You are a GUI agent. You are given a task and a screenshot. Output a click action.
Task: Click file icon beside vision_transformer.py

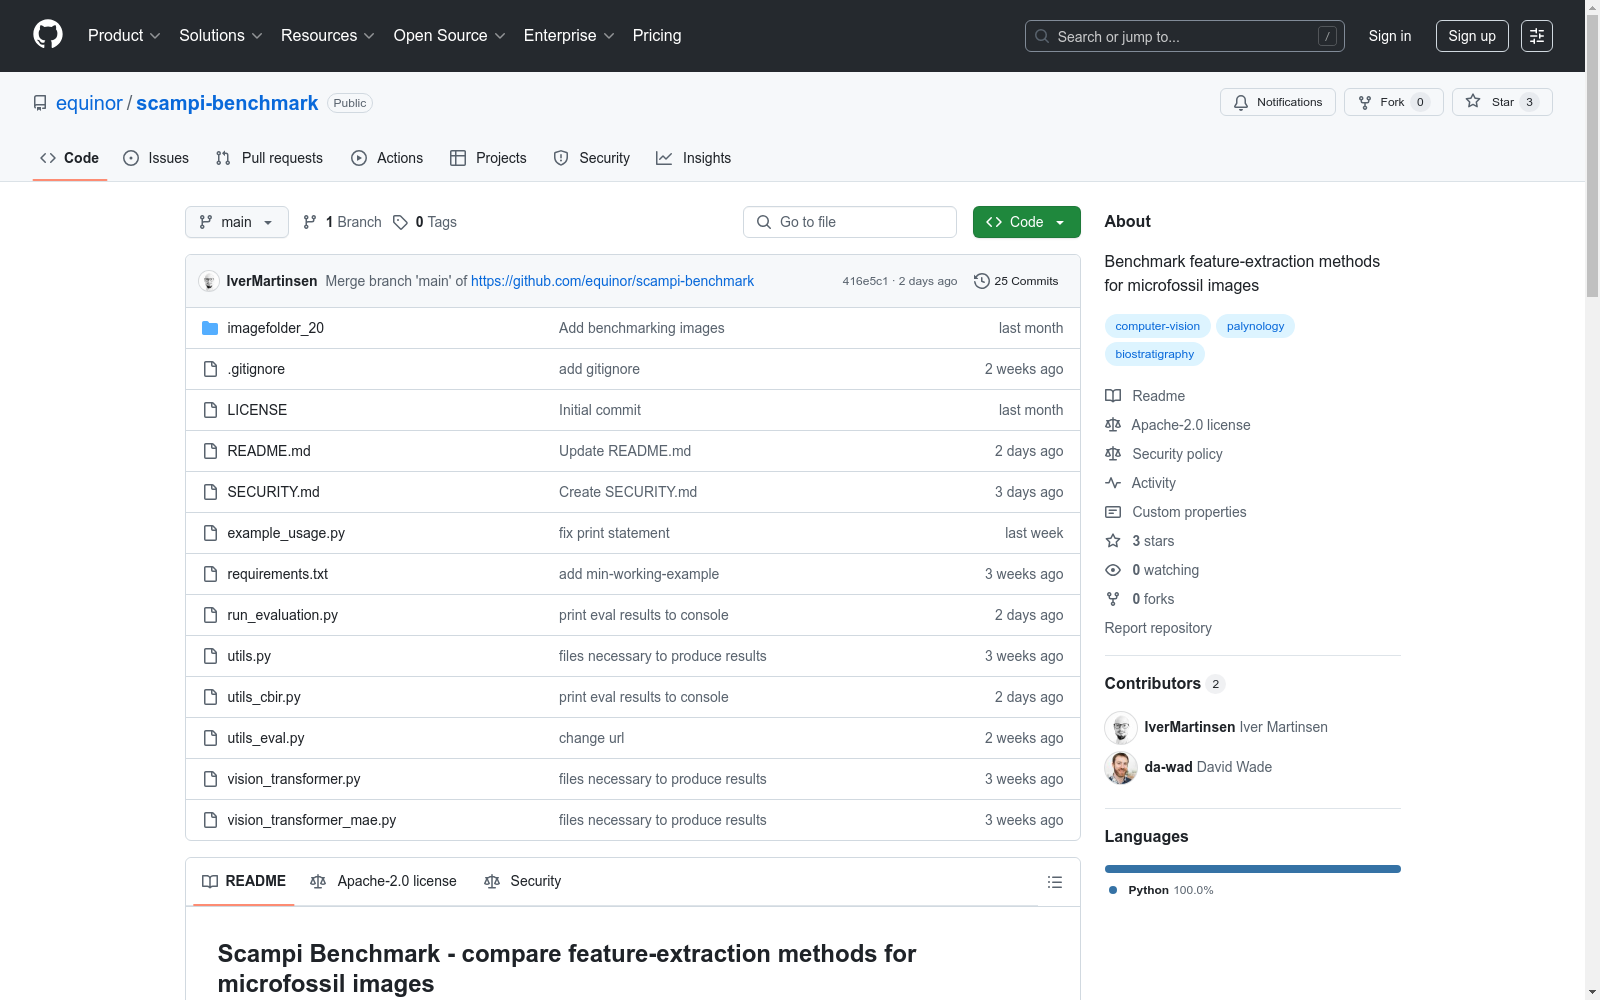point(210,779)
